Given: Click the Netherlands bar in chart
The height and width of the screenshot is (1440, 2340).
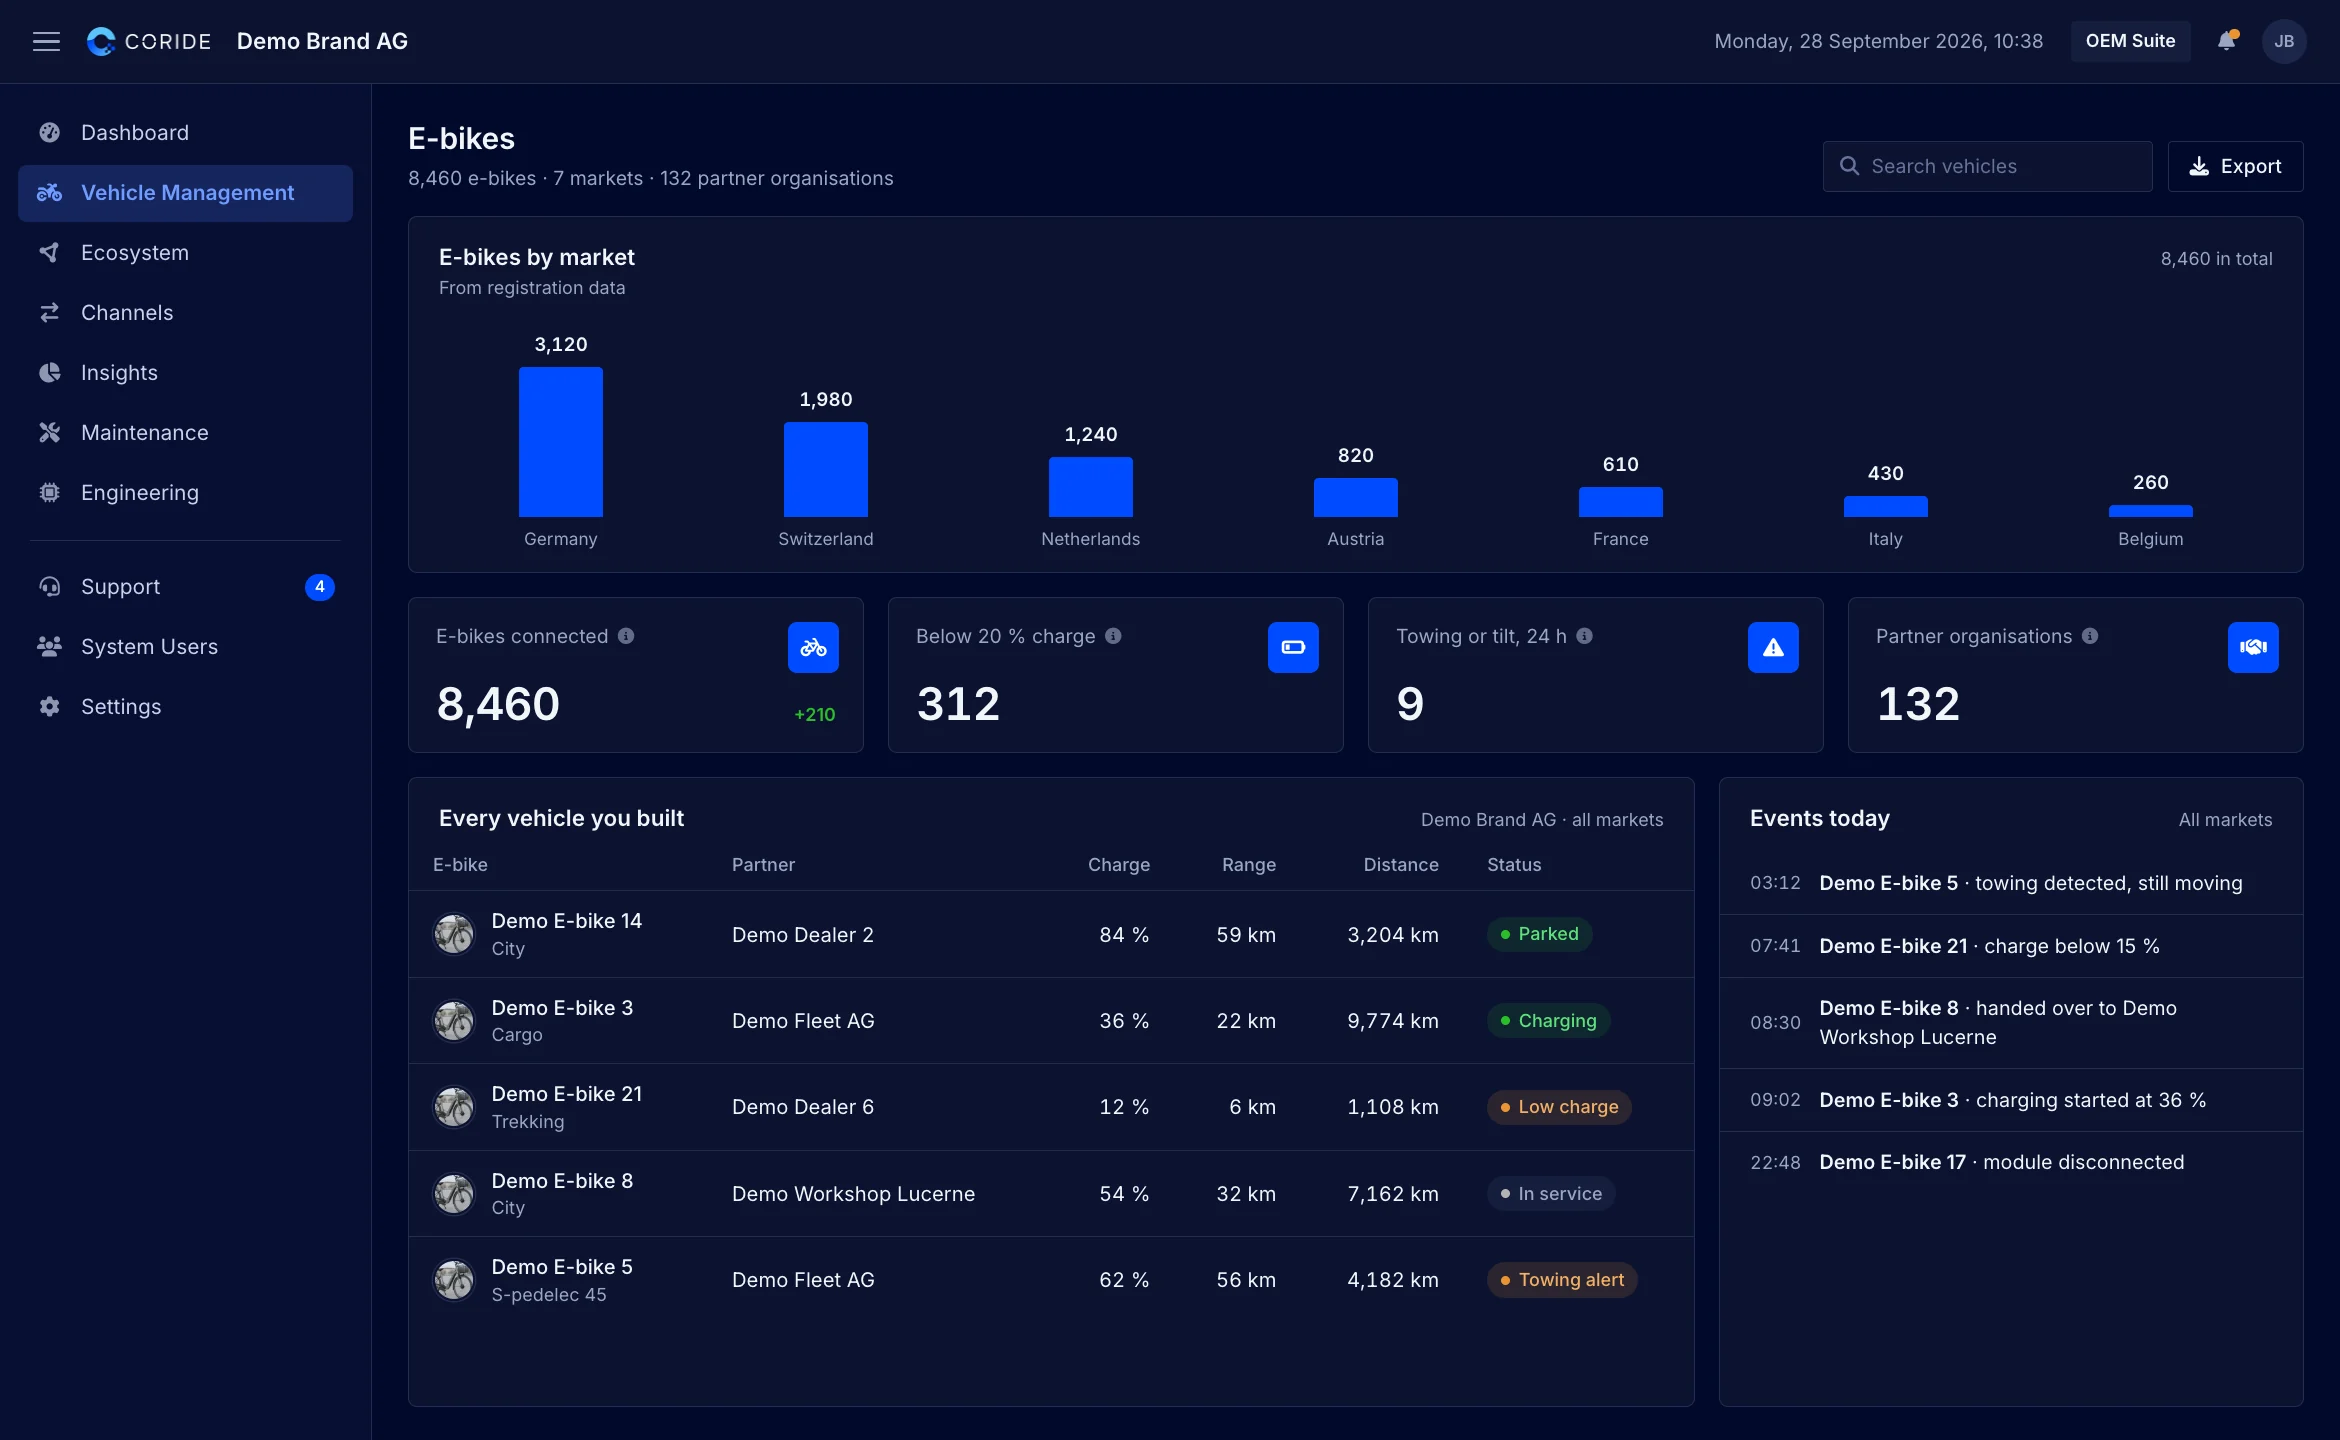Looking at the screenshot, I should [x=1090, y=487].
